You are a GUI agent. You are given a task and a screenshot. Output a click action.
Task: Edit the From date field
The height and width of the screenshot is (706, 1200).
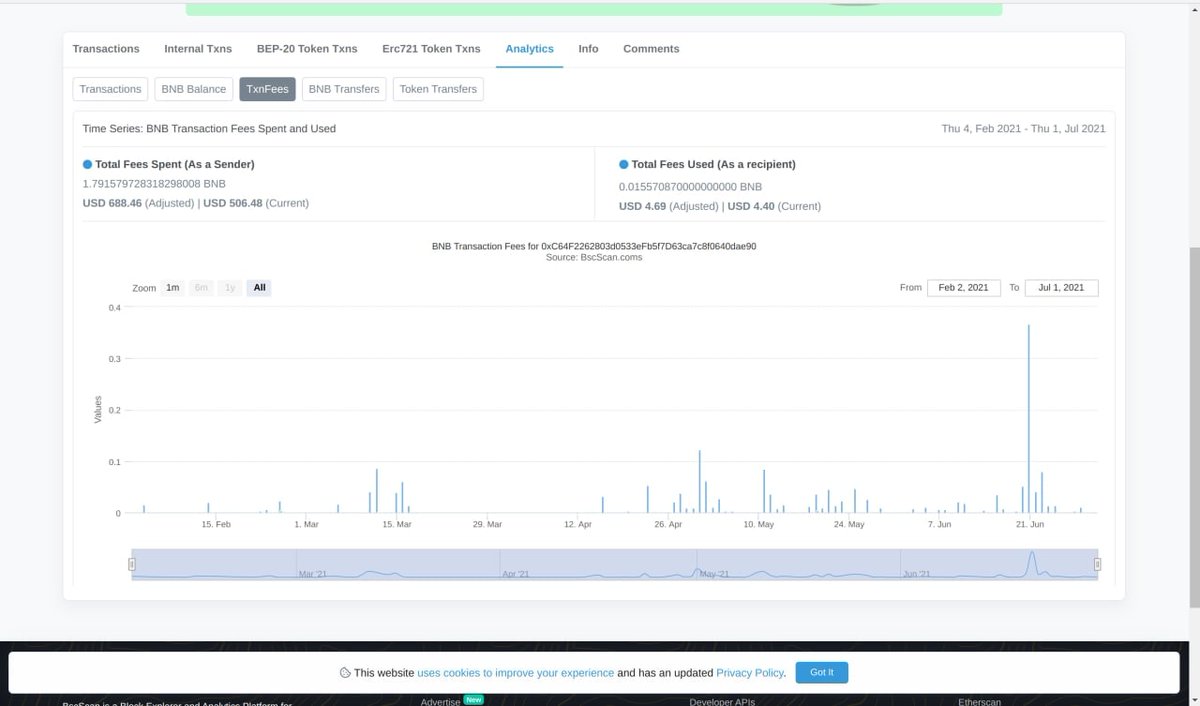pos(964,288)
